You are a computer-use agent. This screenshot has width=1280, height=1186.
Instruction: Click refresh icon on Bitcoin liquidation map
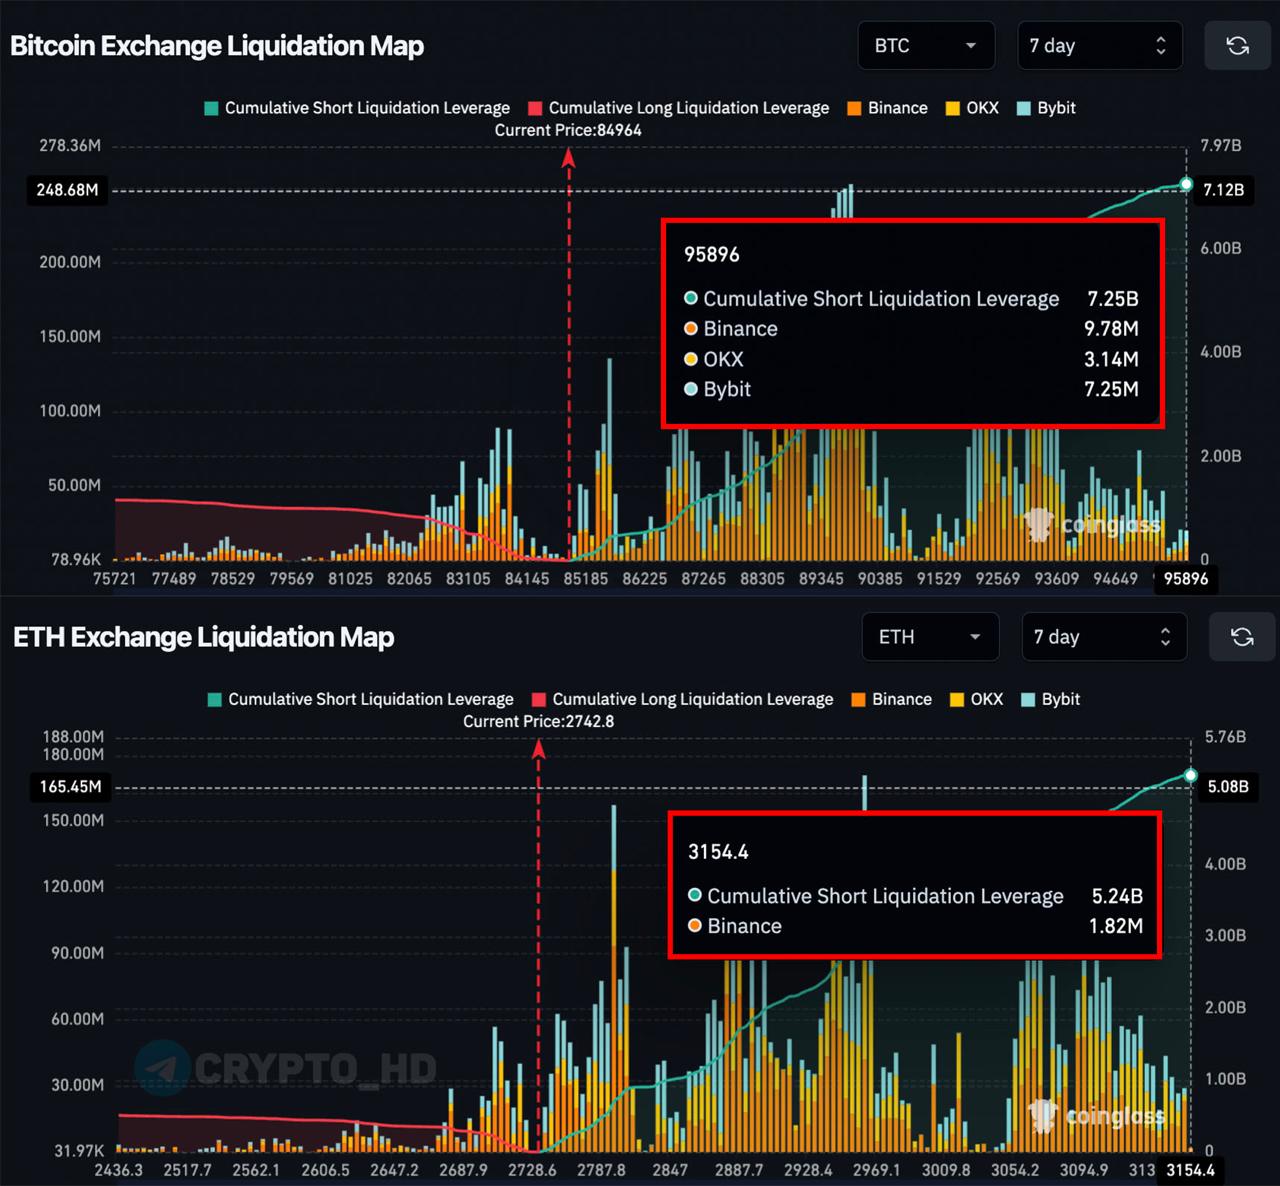pyautogui.click(x=1237, y=46)
